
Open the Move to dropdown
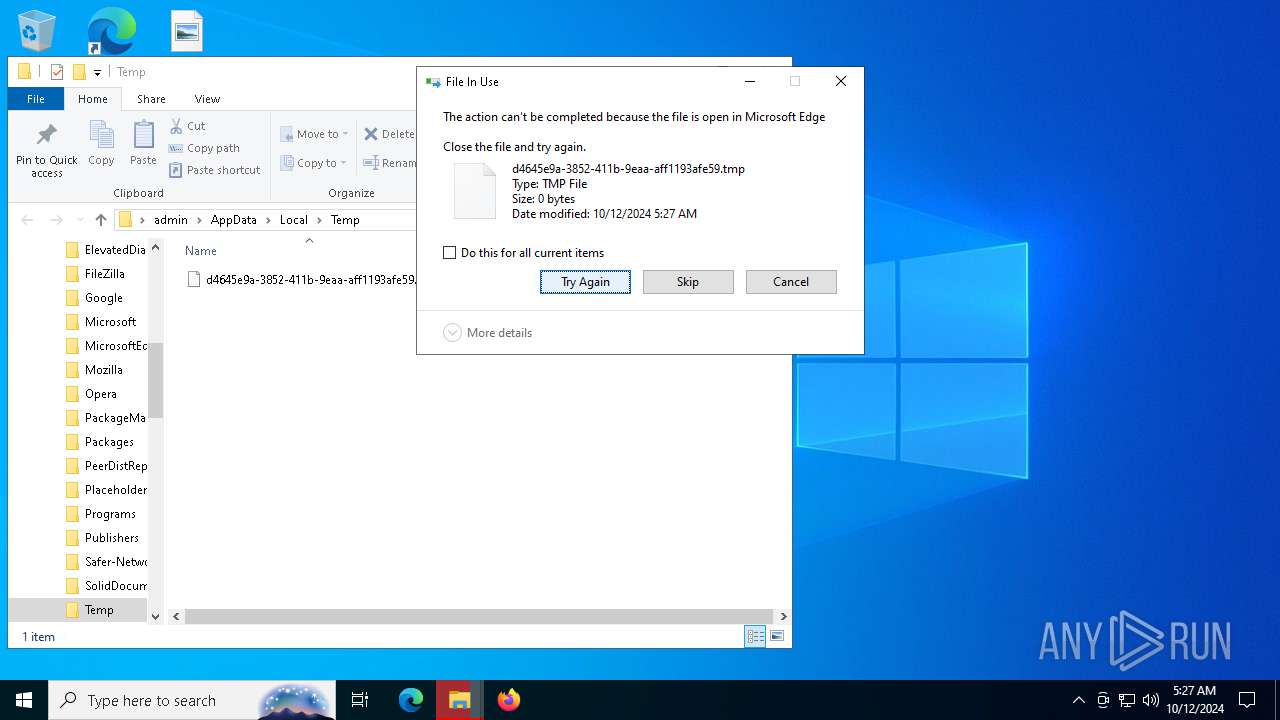coord(314,134)
